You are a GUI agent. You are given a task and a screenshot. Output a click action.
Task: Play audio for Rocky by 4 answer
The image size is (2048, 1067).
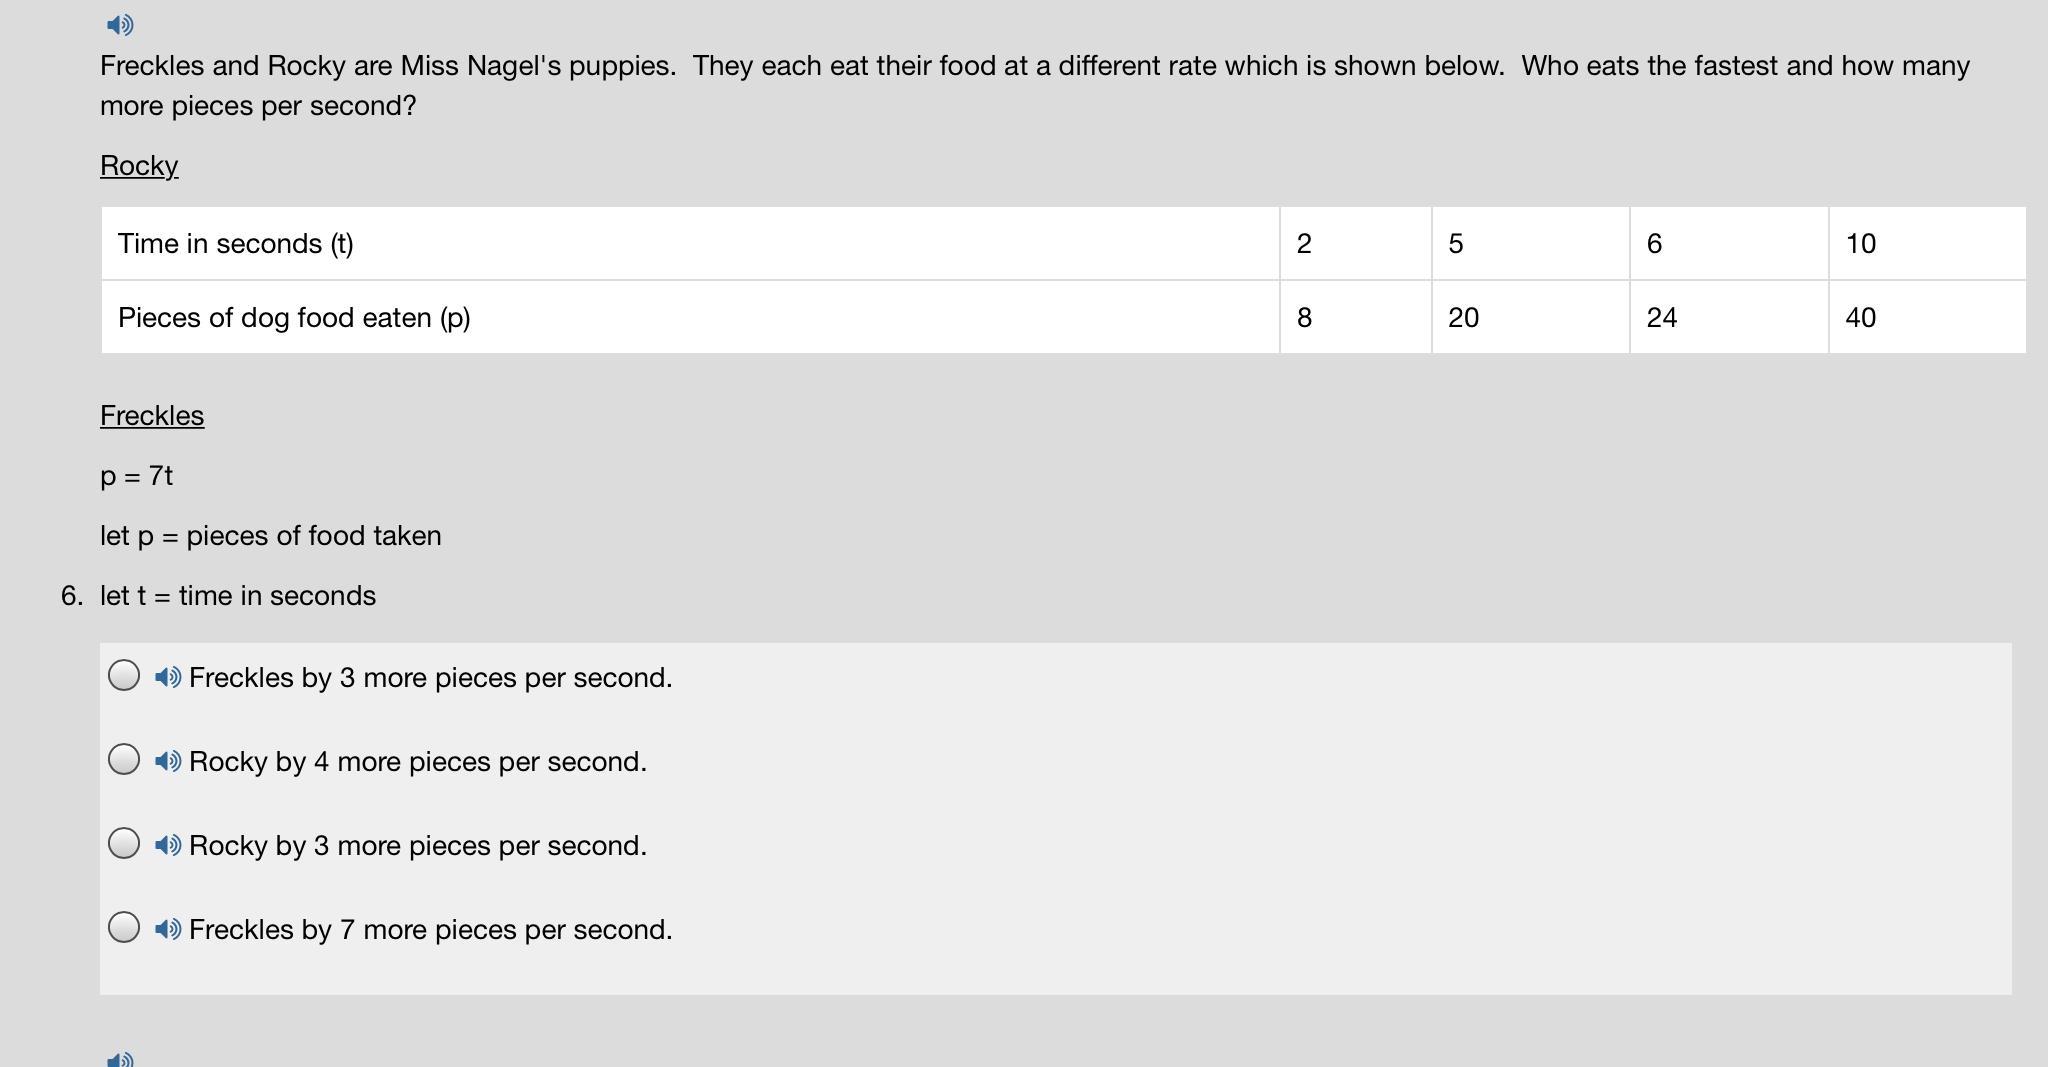[168, 761]
